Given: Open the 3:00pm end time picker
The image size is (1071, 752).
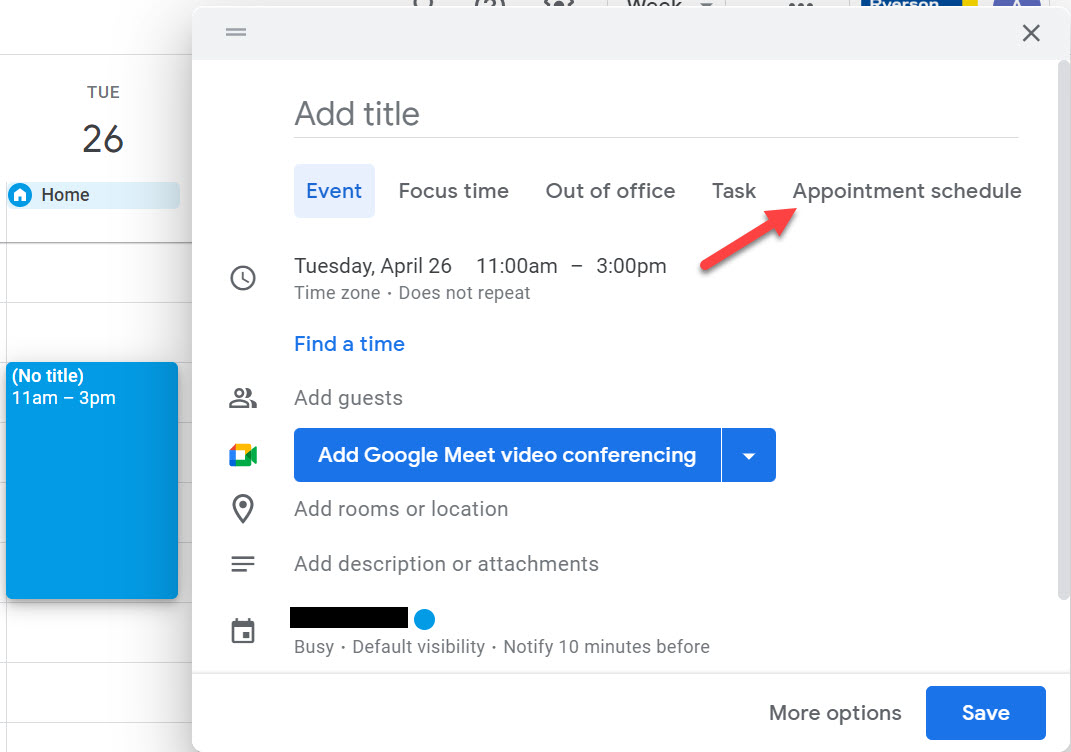Looking at the screenshot, I should point(631,266).
